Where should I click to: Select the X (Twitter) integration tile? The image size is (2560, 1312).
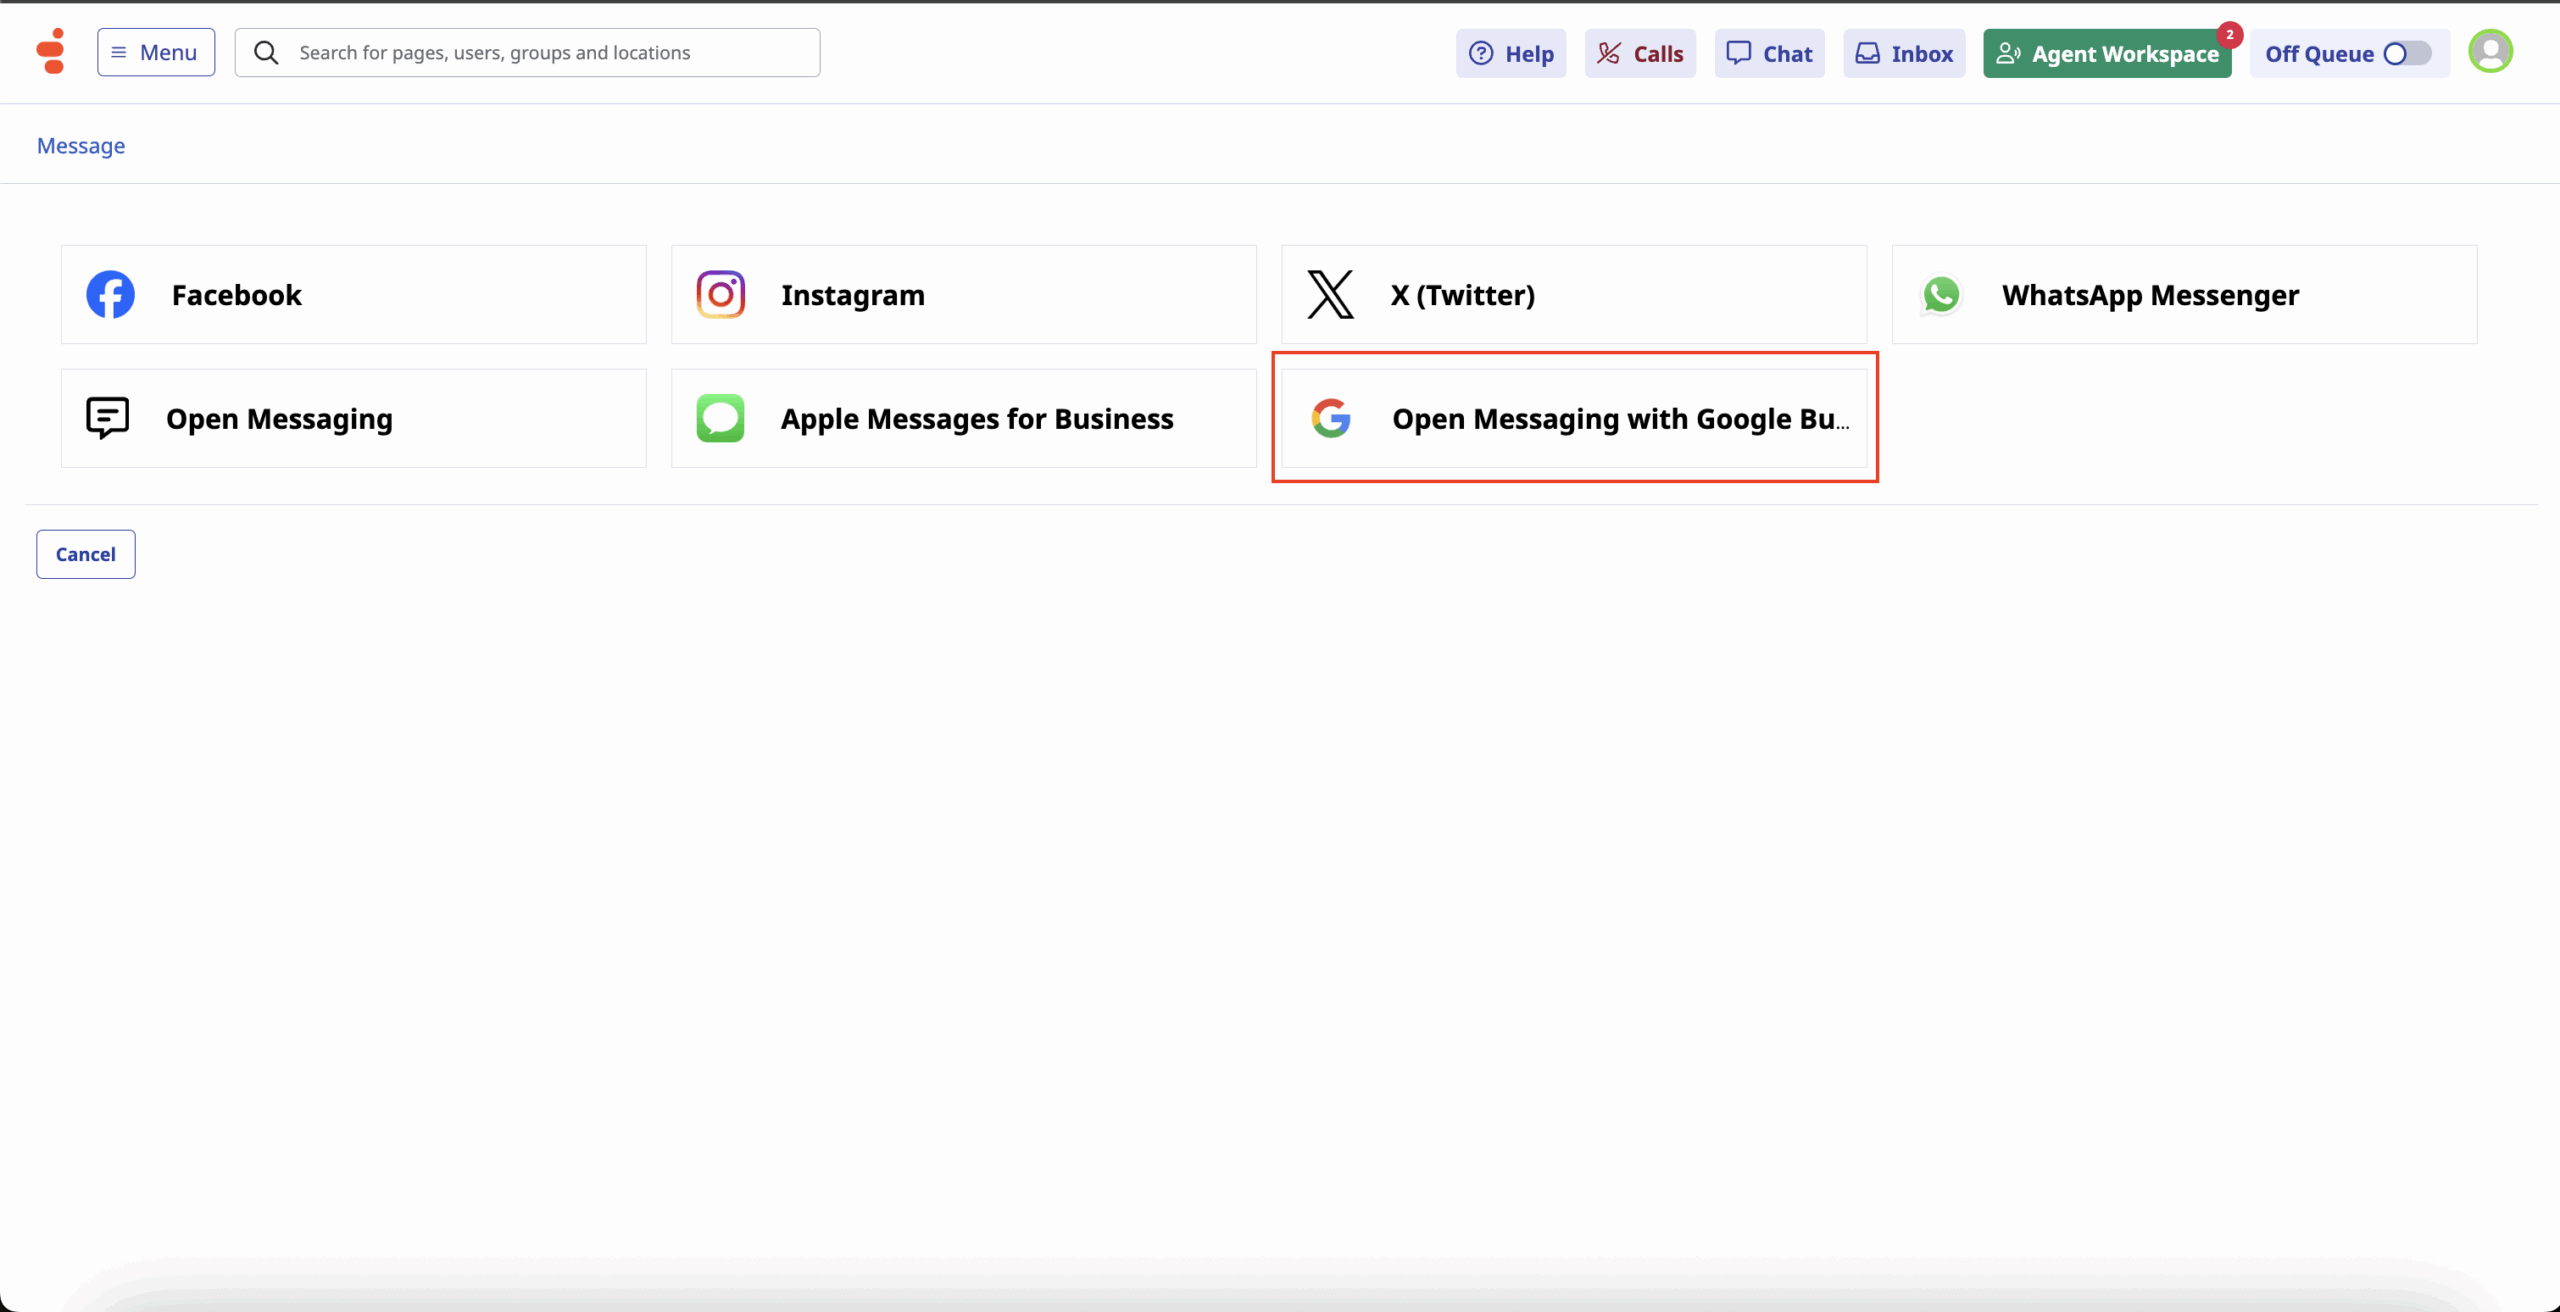point(1573,295)
